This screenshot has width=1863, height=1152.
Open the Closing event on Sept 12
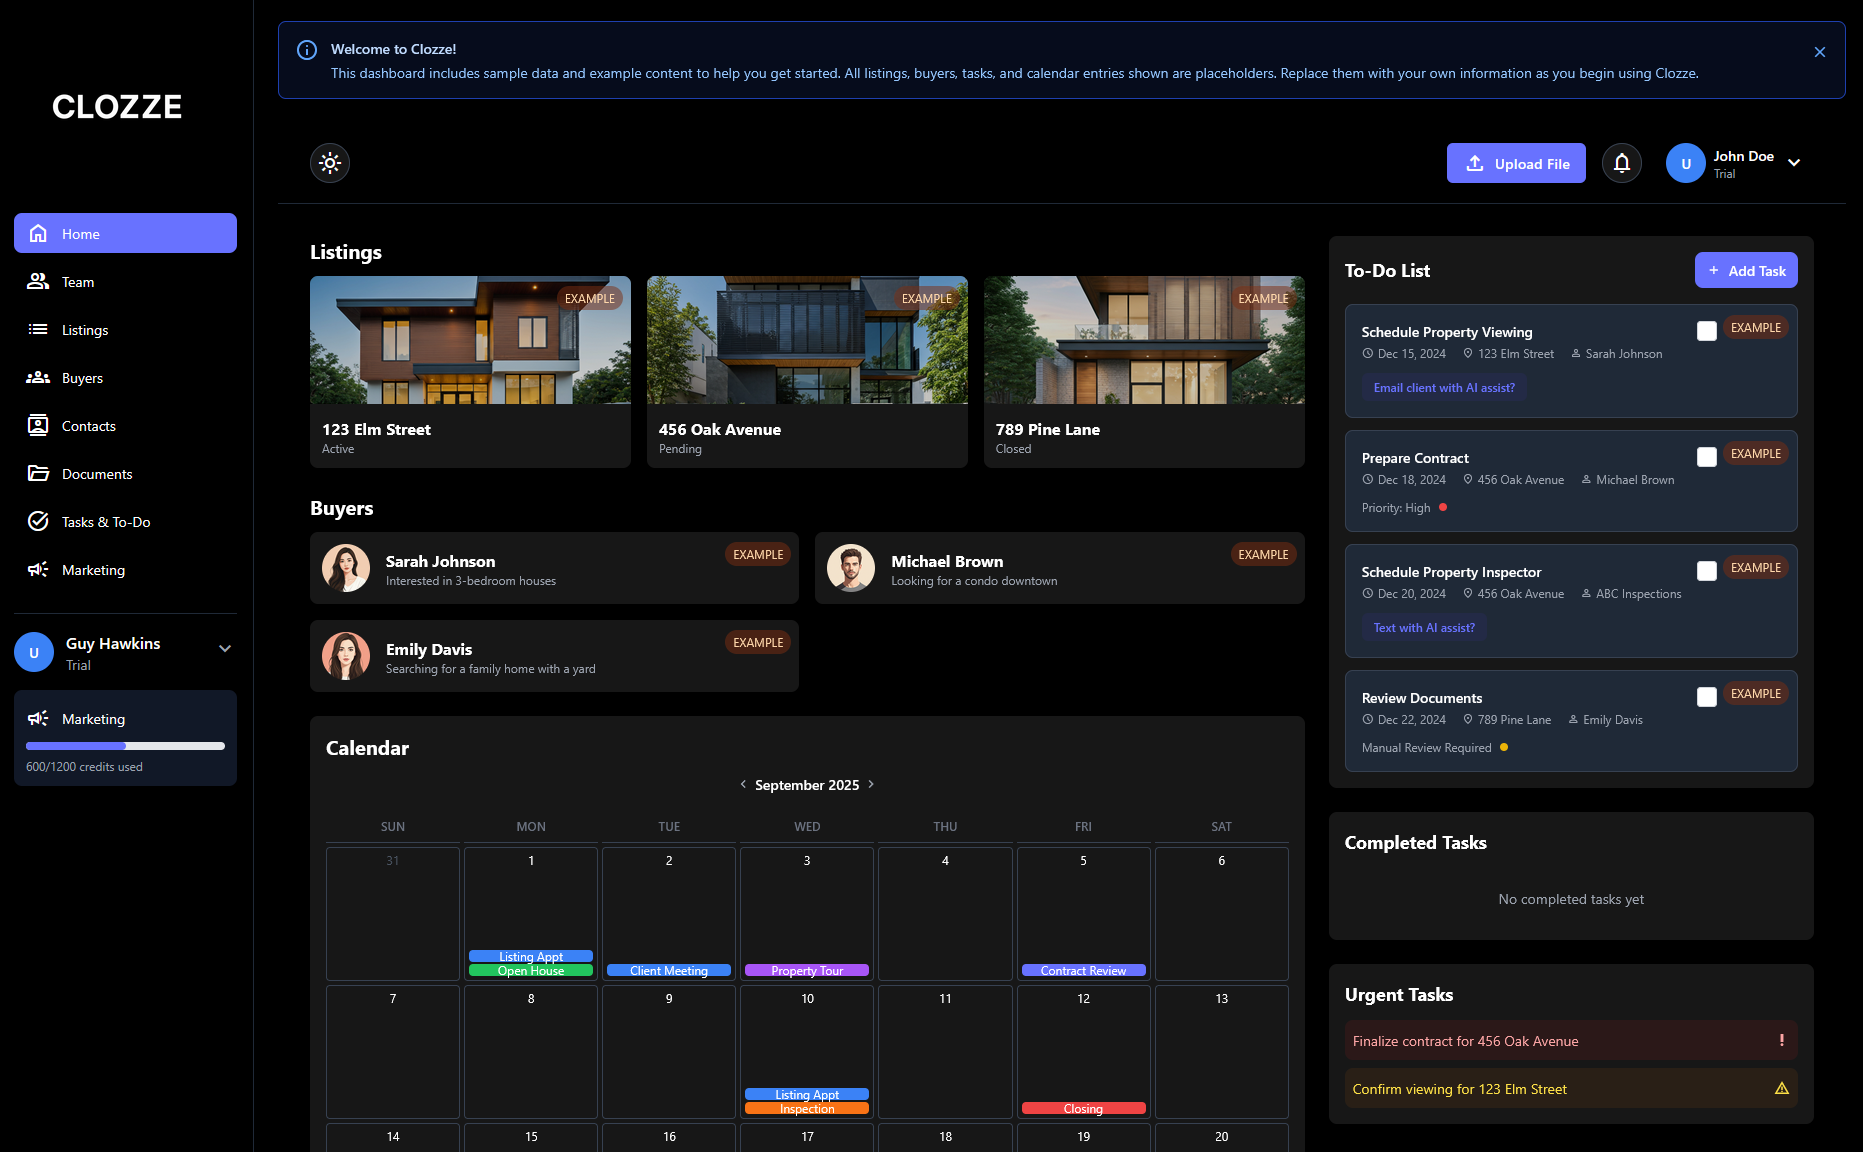(1083, 1109)
